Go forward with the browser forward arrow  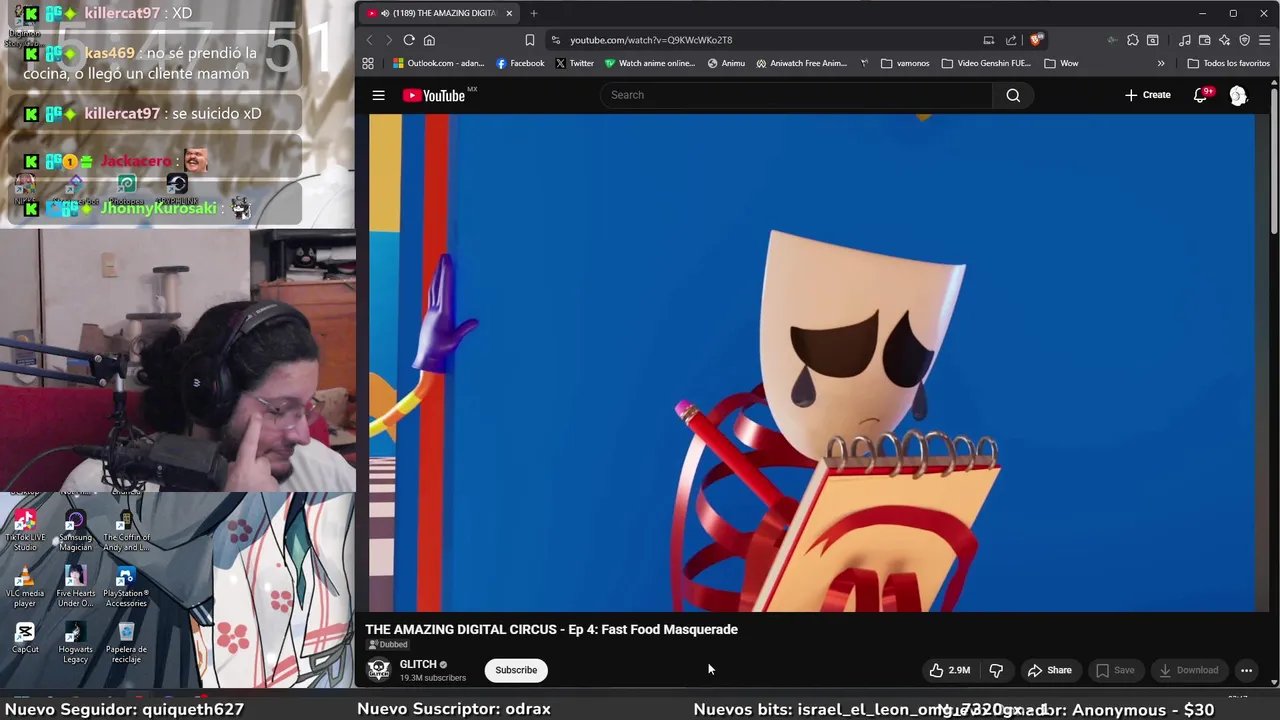(388, 40)
